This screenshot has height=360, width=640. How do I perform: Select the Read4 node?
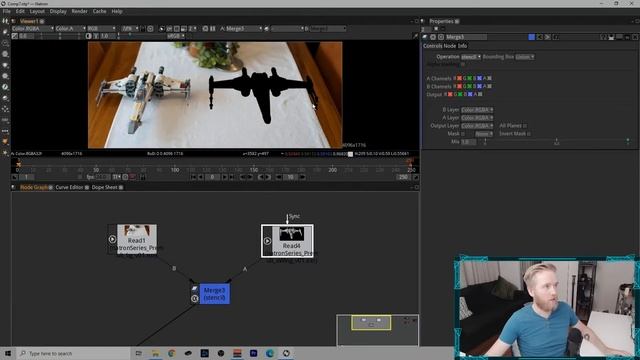click(x=288, y=241)
